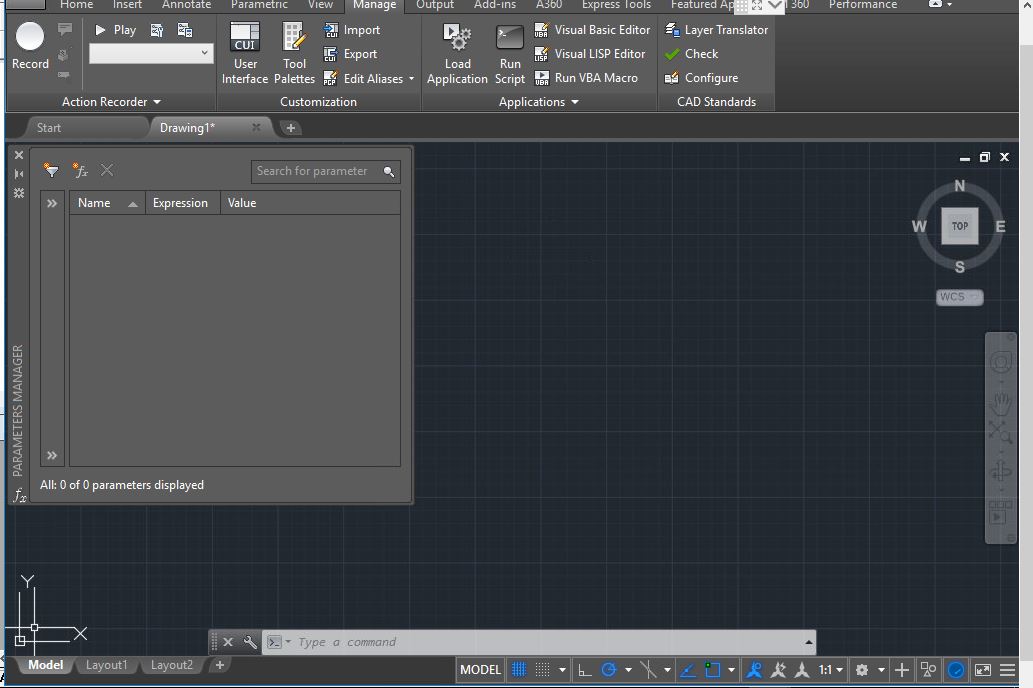Open the Layer Translator
The image size is (1033, 688).
[x=717, y=30]
